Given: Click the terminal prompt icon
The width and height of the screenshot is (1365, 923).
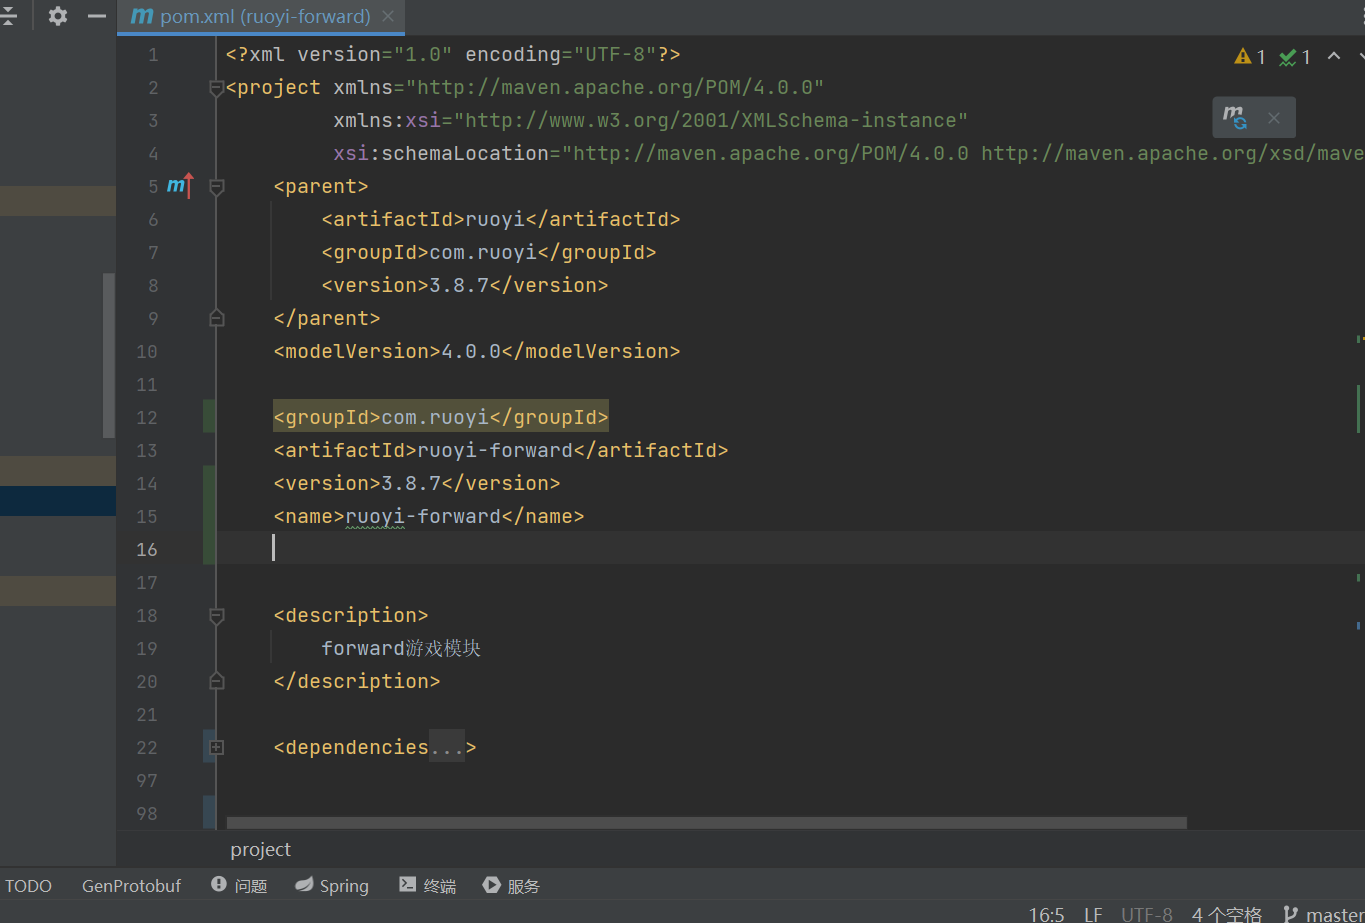Looking at the screenshot, I should [407, 885].
